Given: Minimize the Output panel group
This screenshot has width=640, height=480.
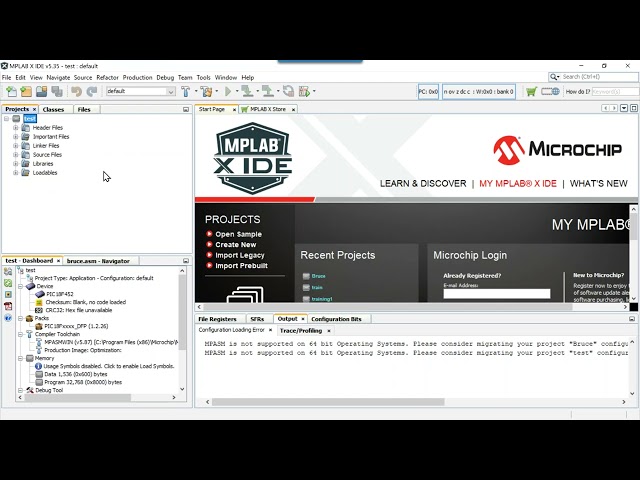Looking at the screenshot, I should point(632,319).
